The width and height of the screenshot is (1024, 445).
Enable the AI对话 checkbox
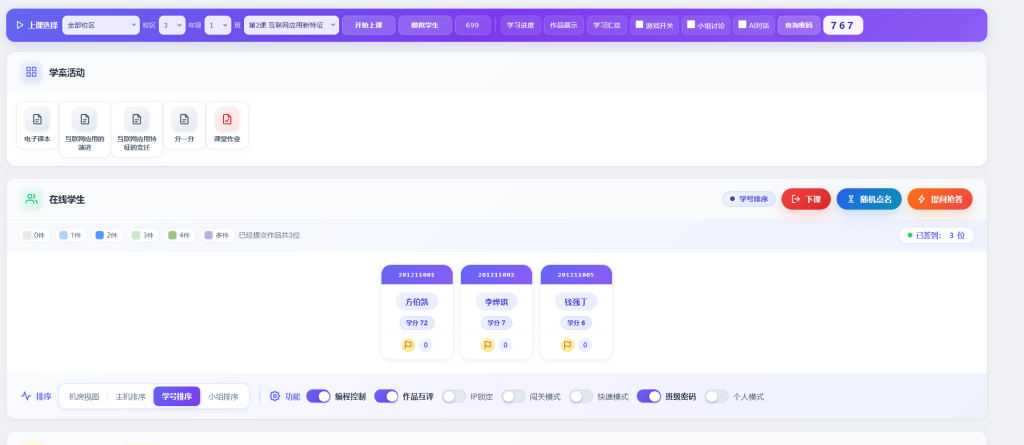(x=741, y=24)
